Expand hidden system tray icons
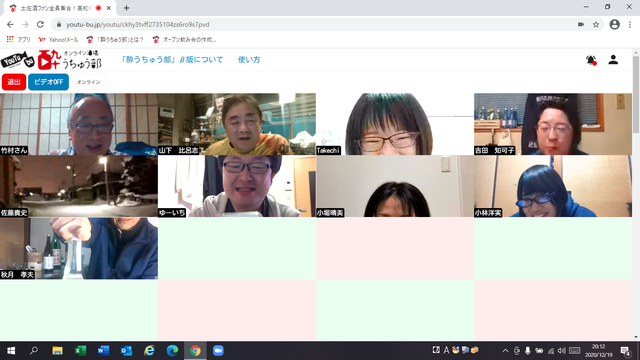The image size is (640, 360). click(505, 351)
